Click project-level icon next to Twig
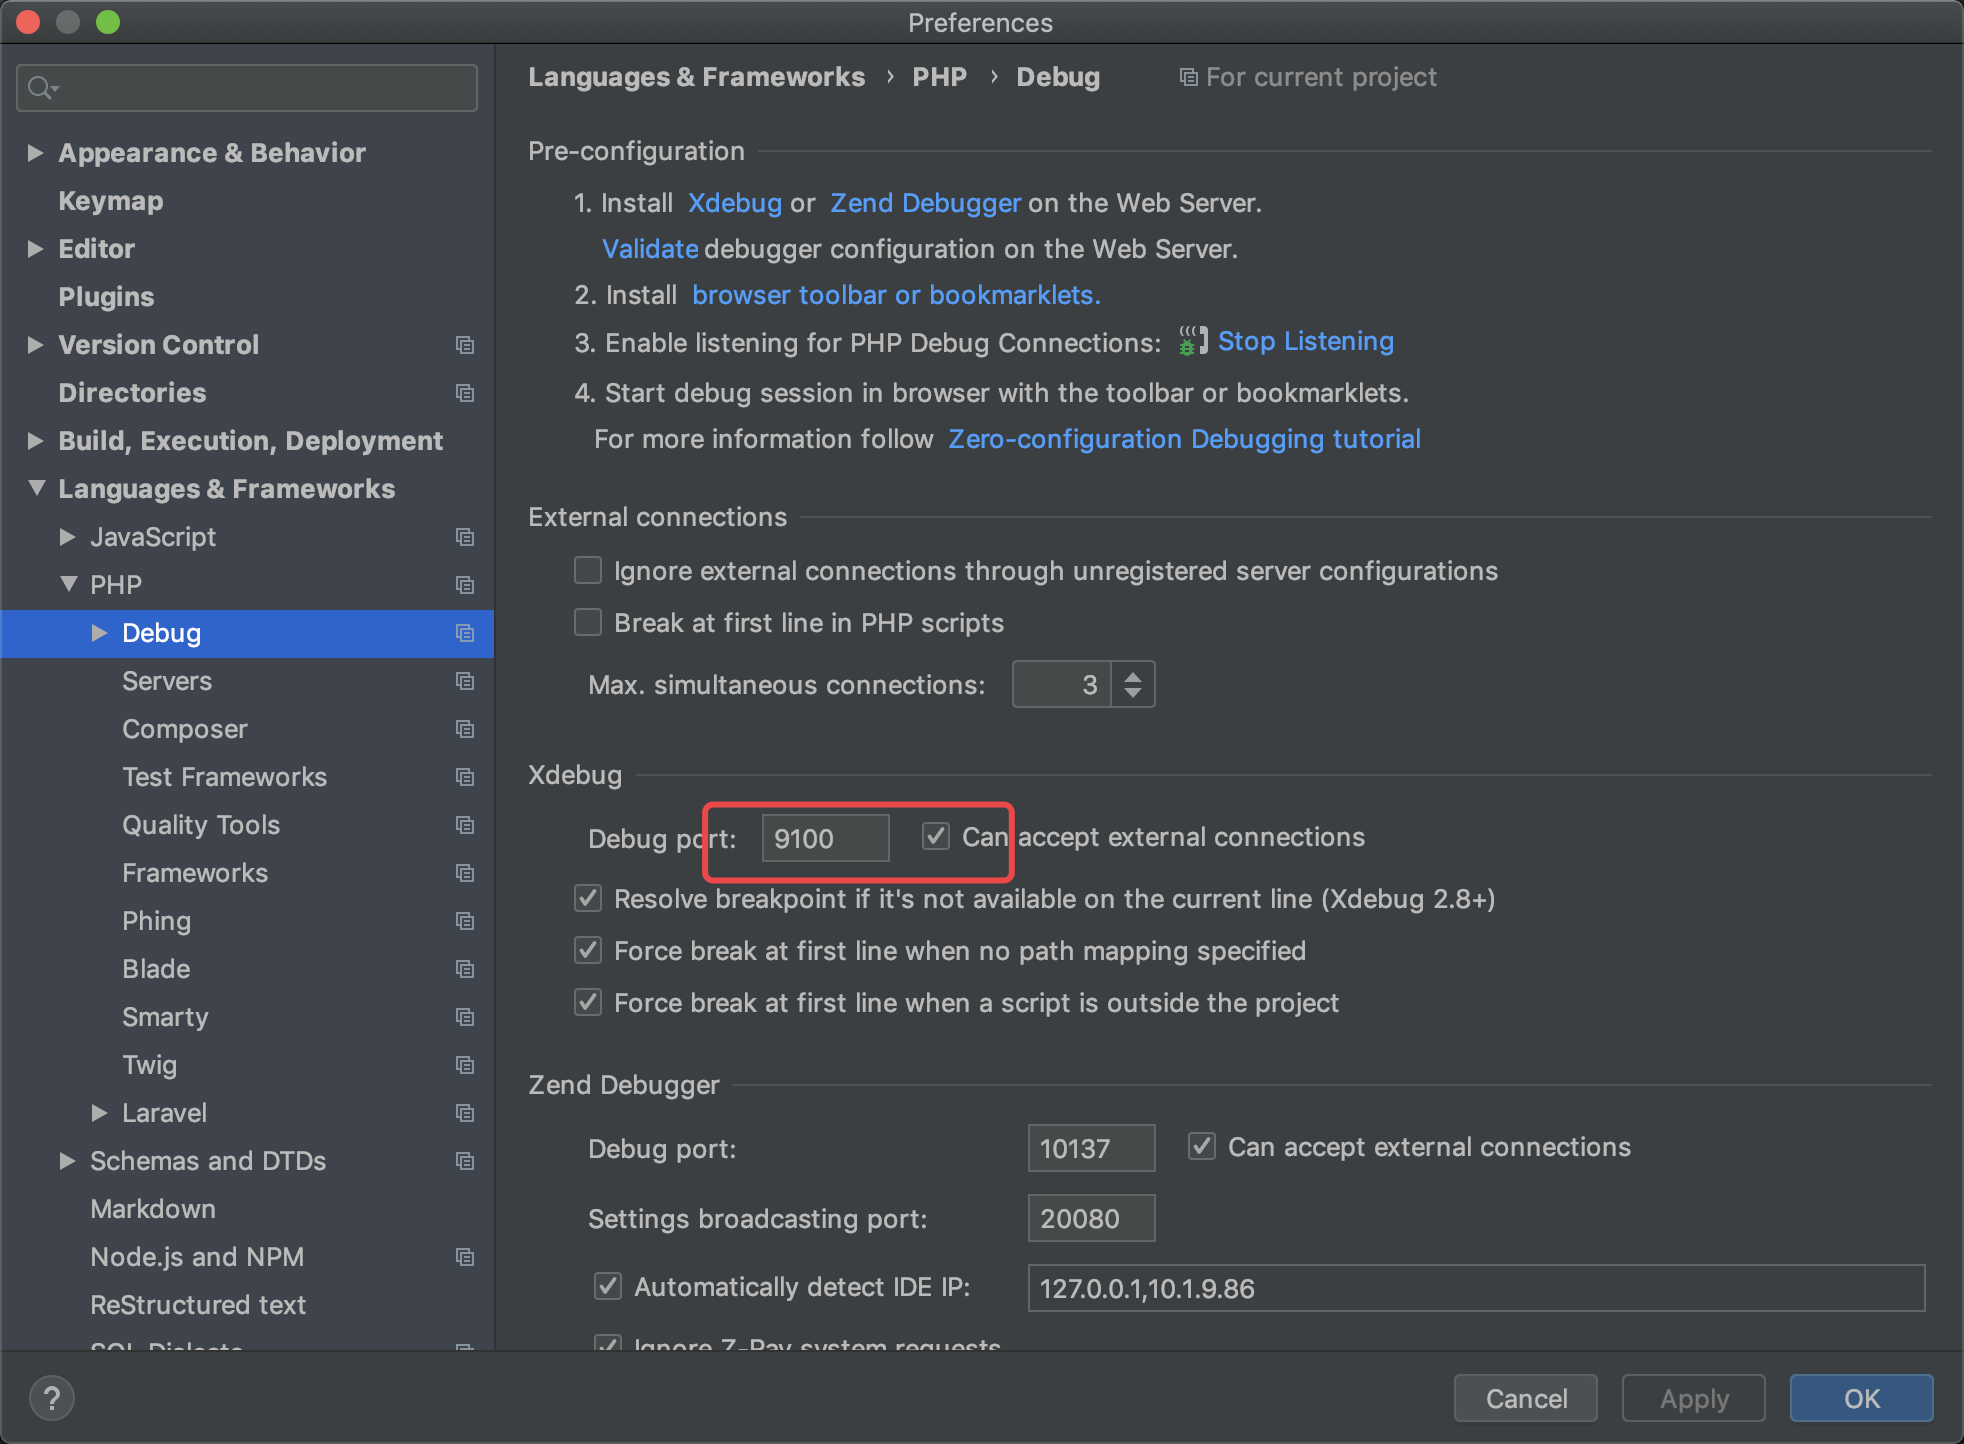The width and height of the screenshot is (1964, 1444). 465,1065
